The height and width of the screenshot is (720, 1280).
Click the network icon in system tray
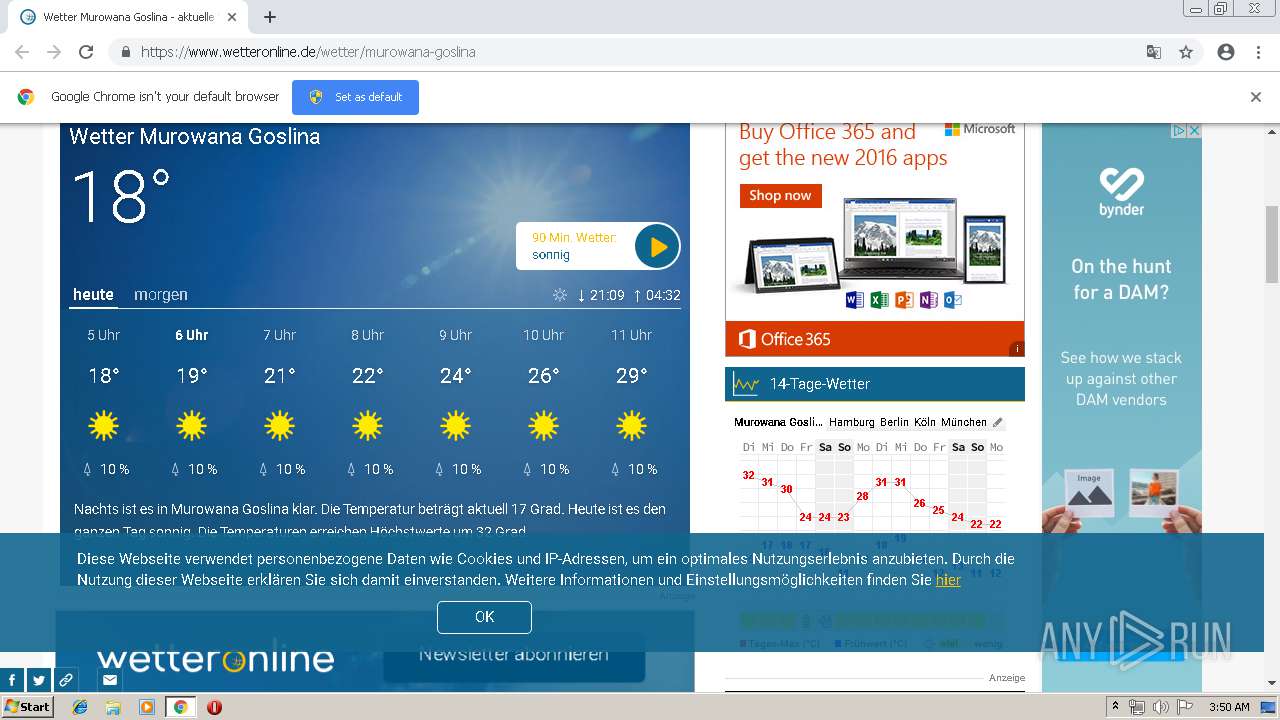click(1138, 707)
